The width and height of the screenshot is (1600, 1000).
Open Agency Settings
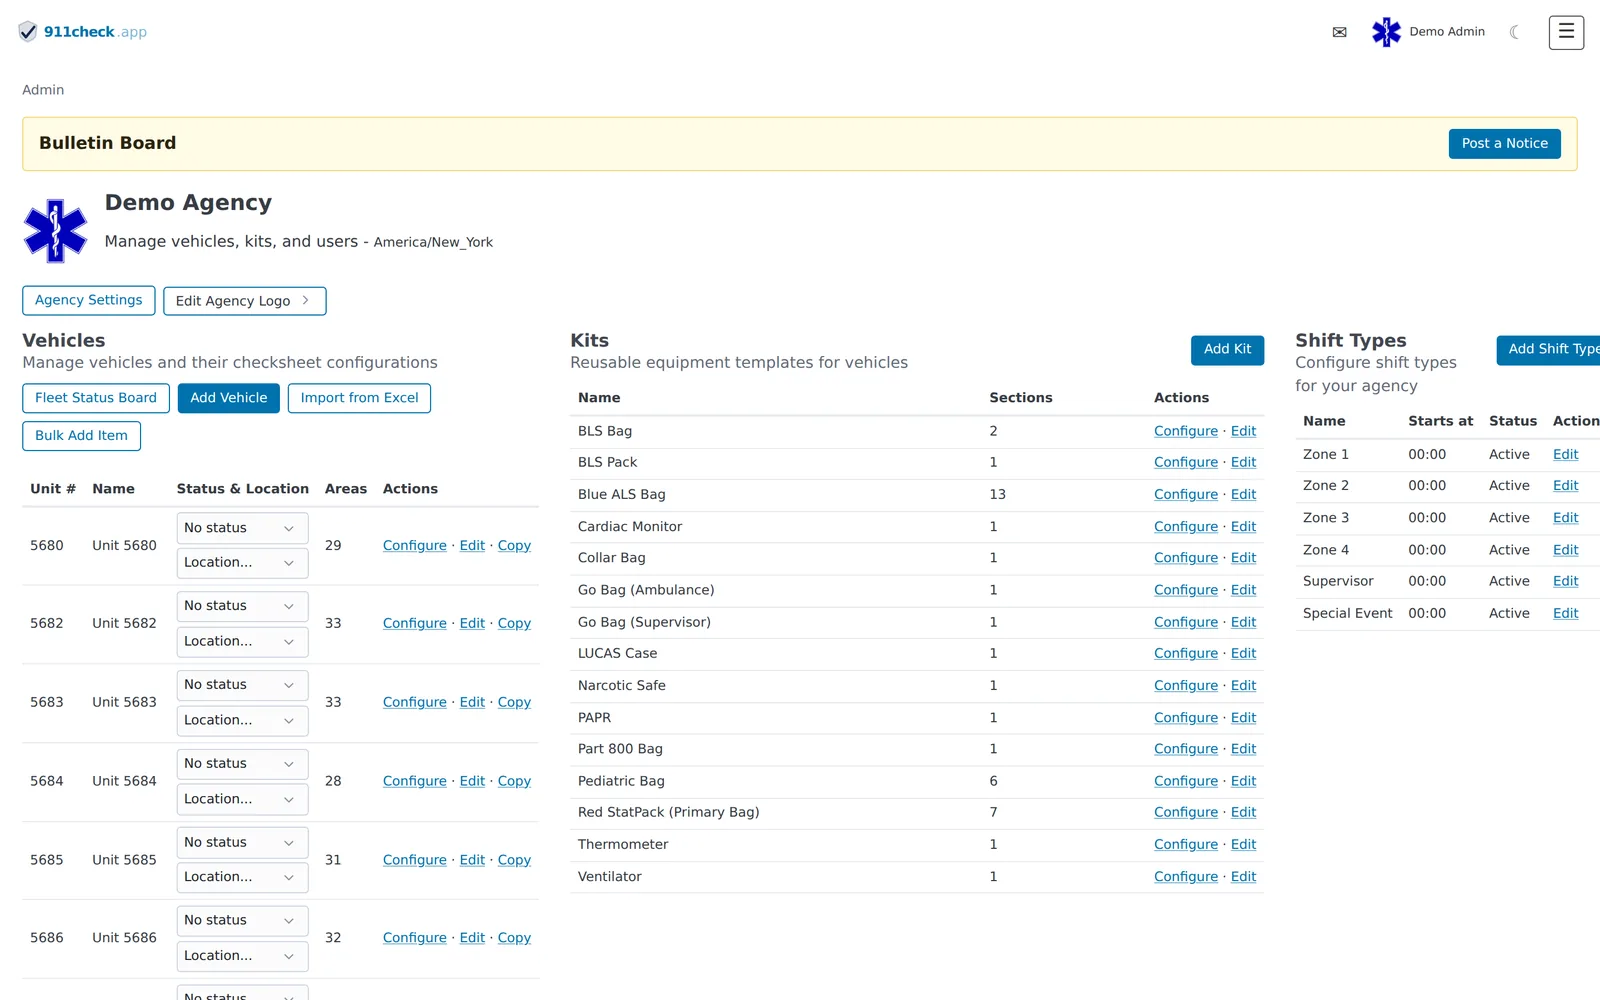[89, 300]
